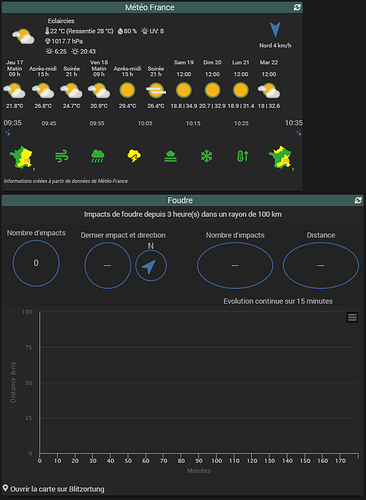Select Jeu 17 Après-midi 15h forecast icon

(x=43, y=91)
